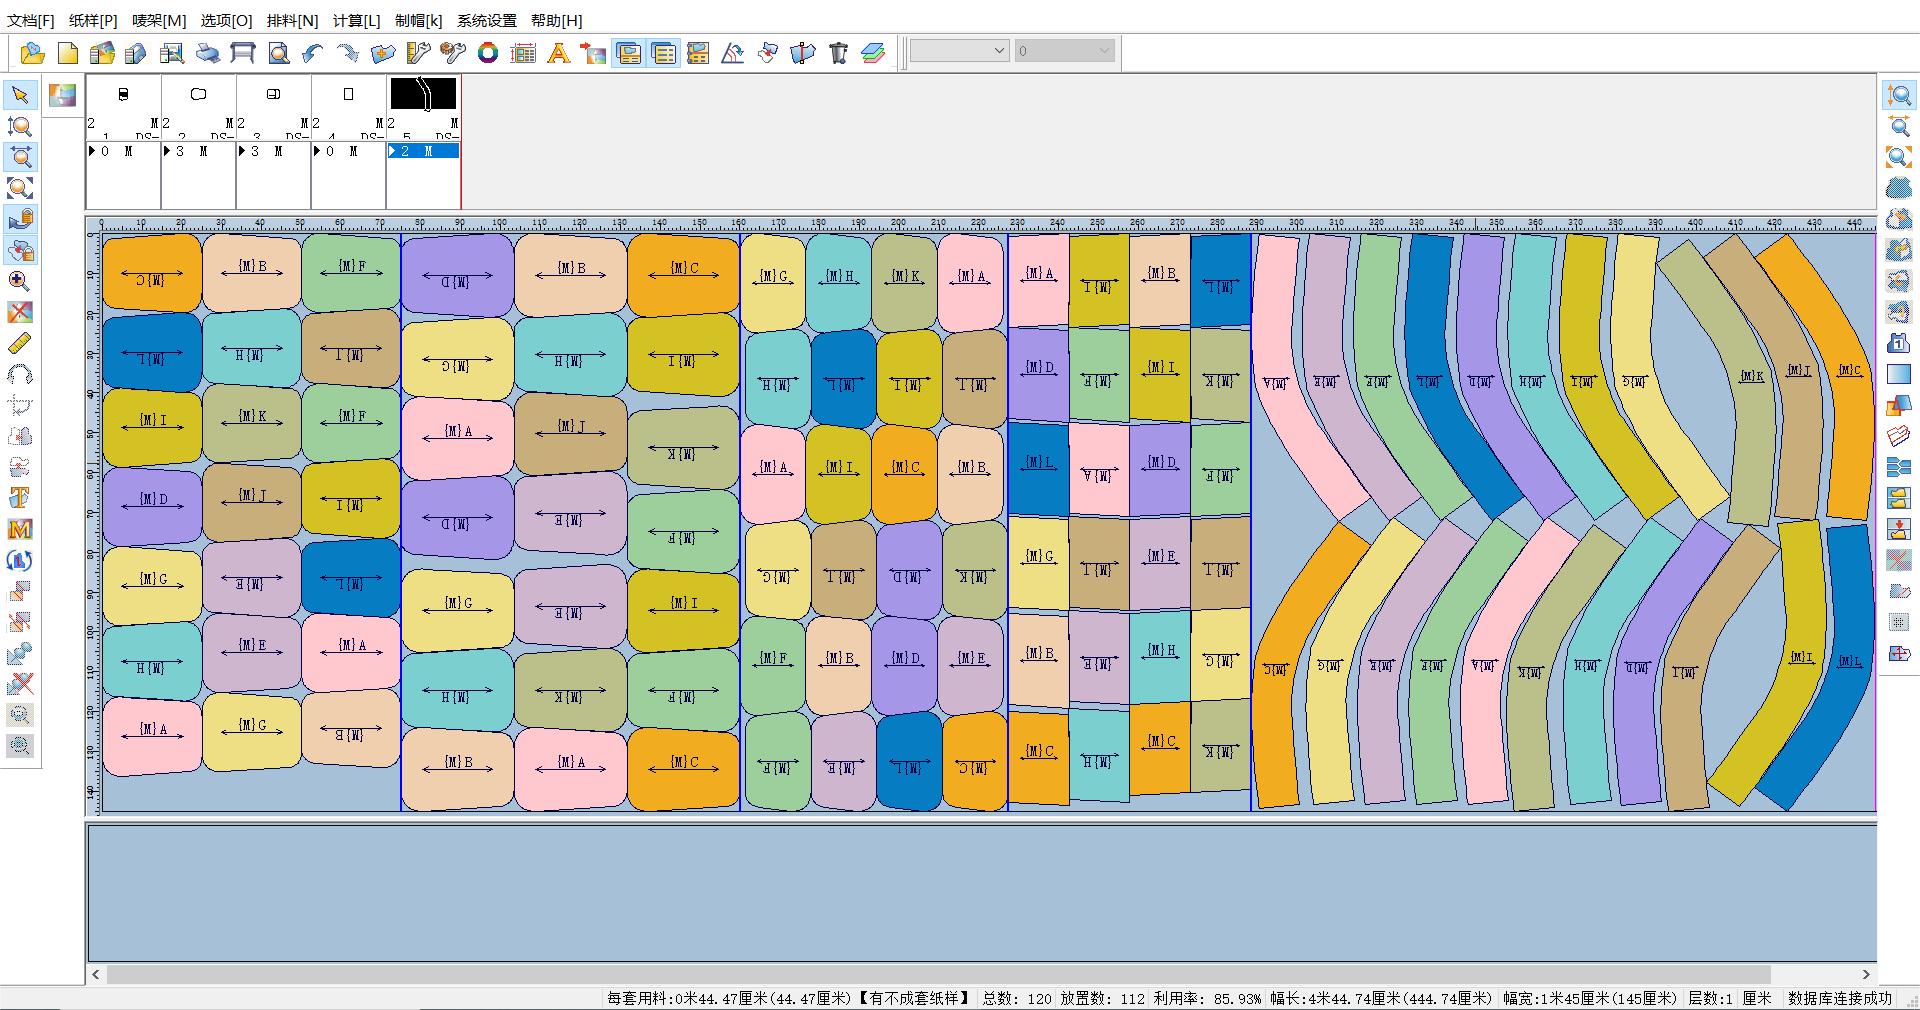
Task: Select the arrow pointer tool in left sidebar
Action: (x=19, y=96)
